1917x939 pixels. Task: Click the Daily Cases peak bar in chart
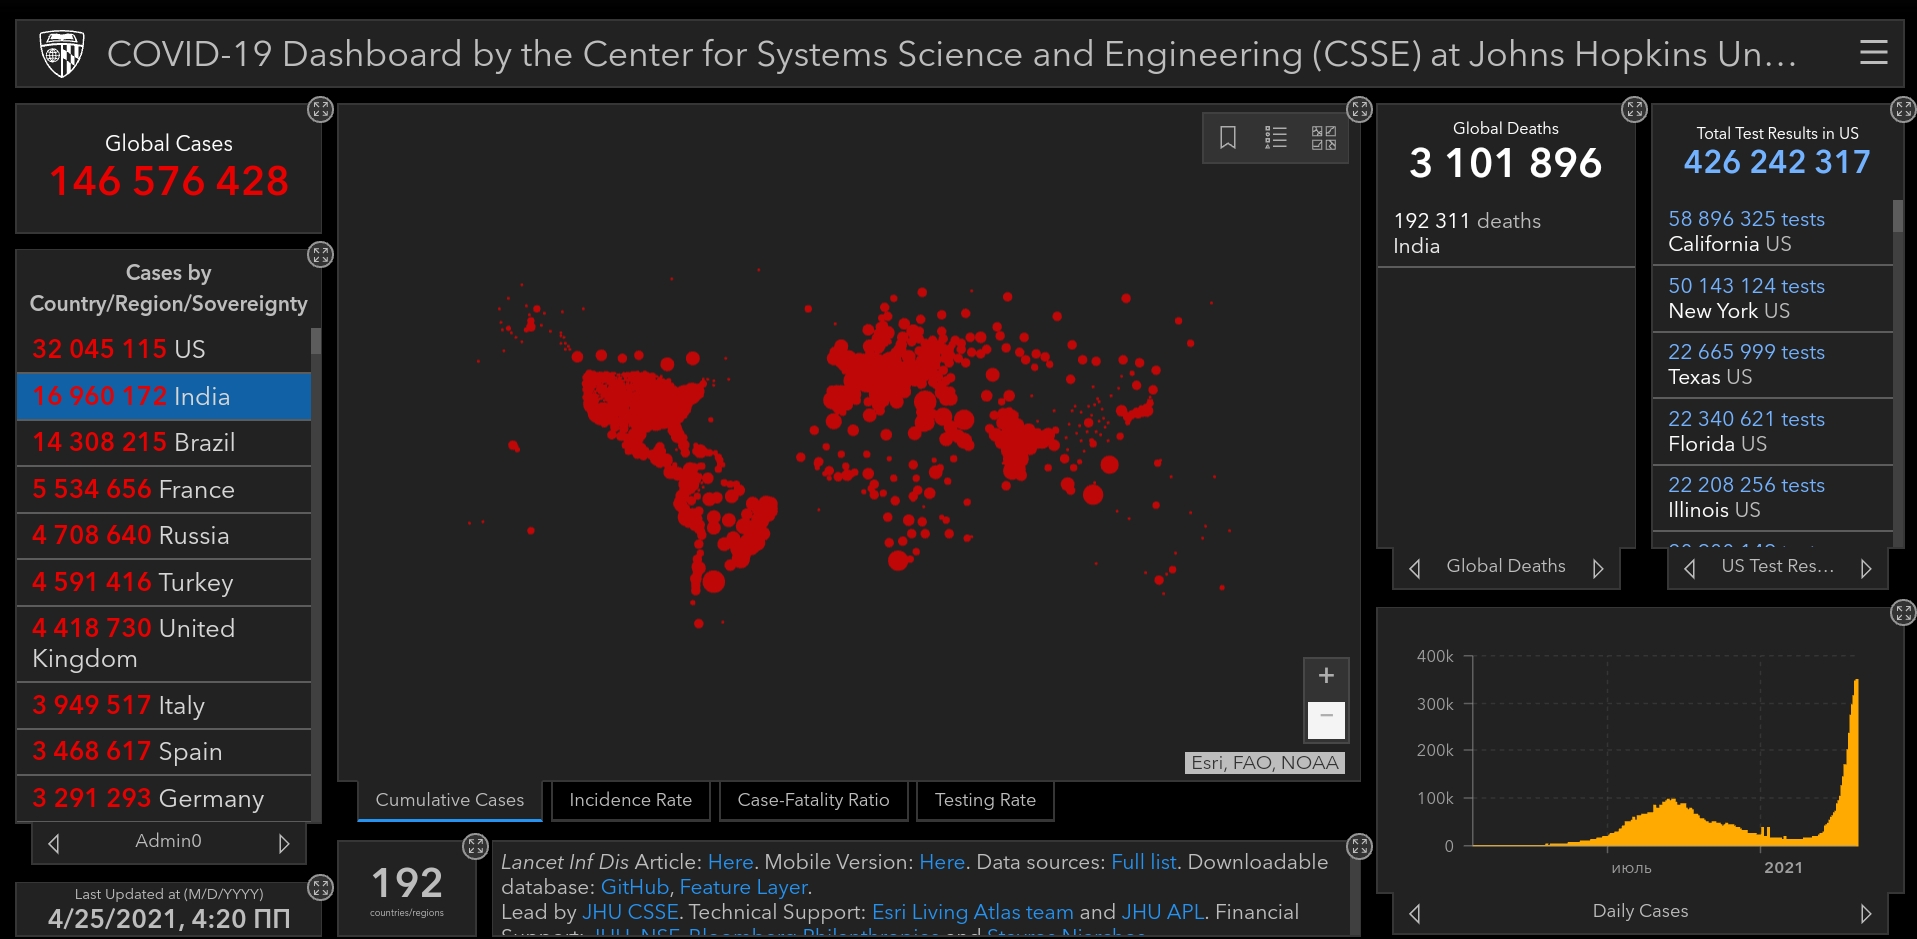tap(1856, 762)
